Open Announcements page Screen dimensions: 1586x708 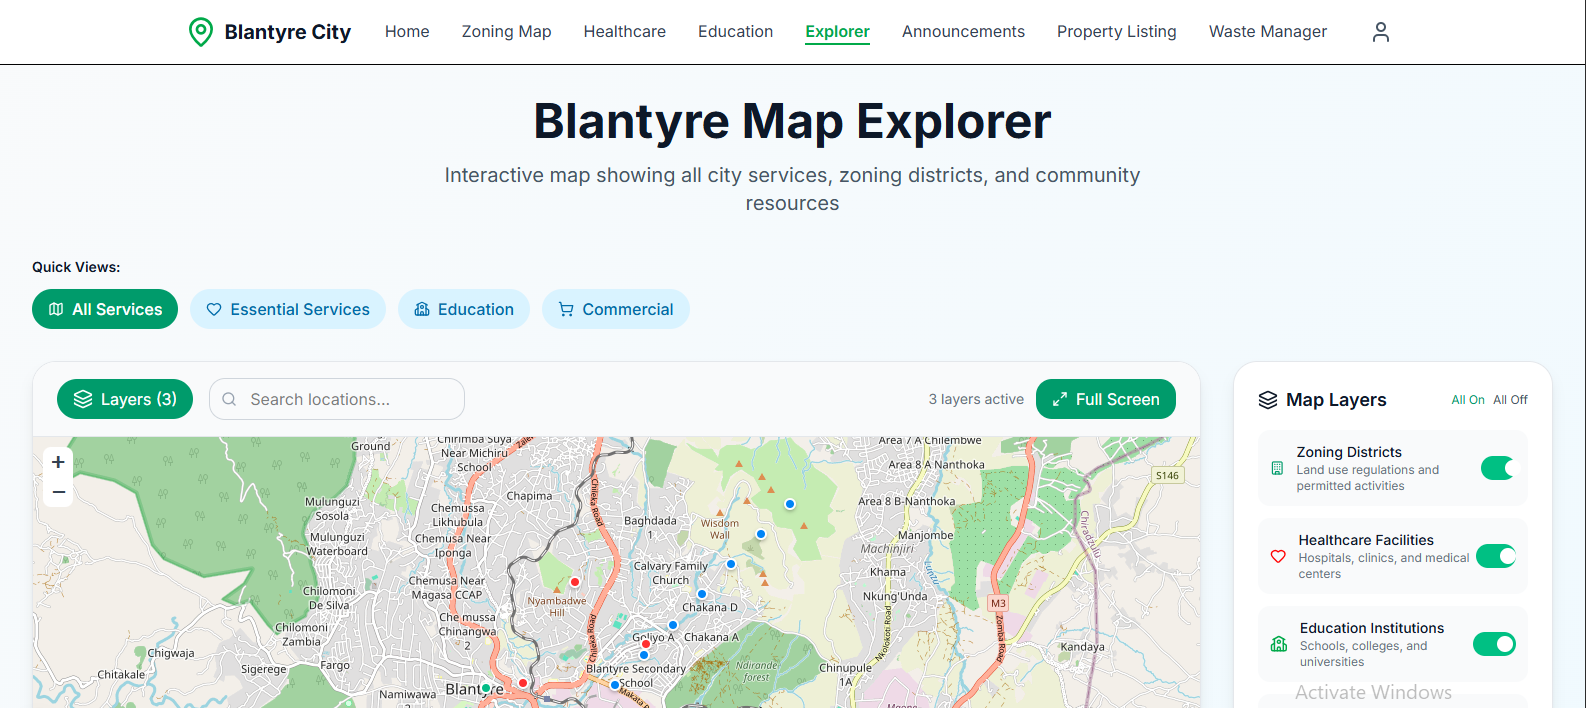point(964,32)
